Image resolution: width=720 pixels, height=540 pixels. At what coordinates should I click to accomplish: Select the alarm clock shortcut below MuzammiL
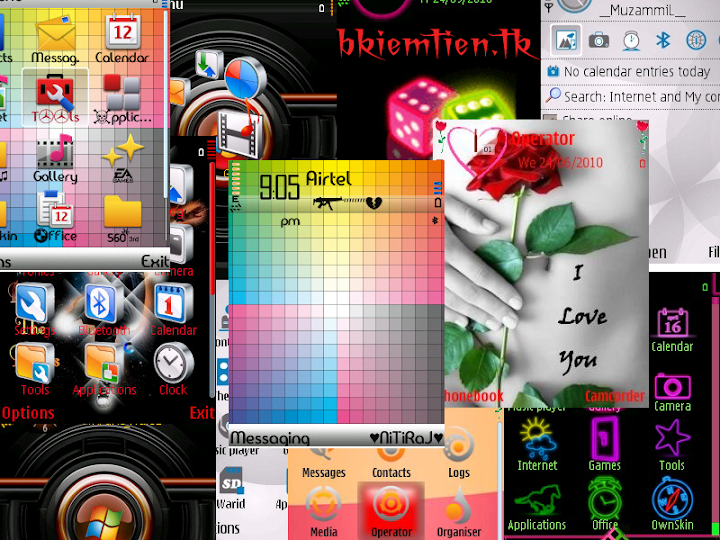(631, 40)
